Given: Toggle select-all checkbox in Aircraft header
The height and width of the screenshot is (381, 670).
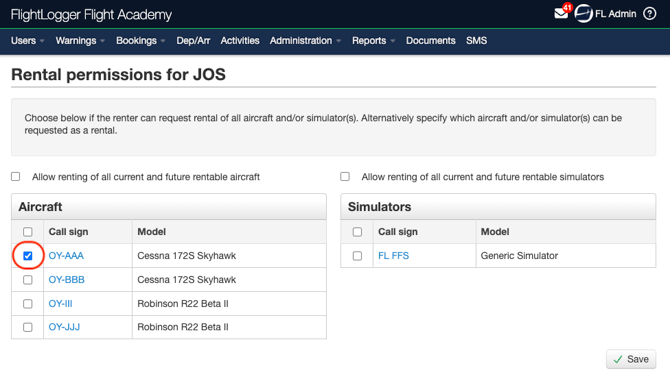Looking at the screenshot, I should tap(28, 232).
